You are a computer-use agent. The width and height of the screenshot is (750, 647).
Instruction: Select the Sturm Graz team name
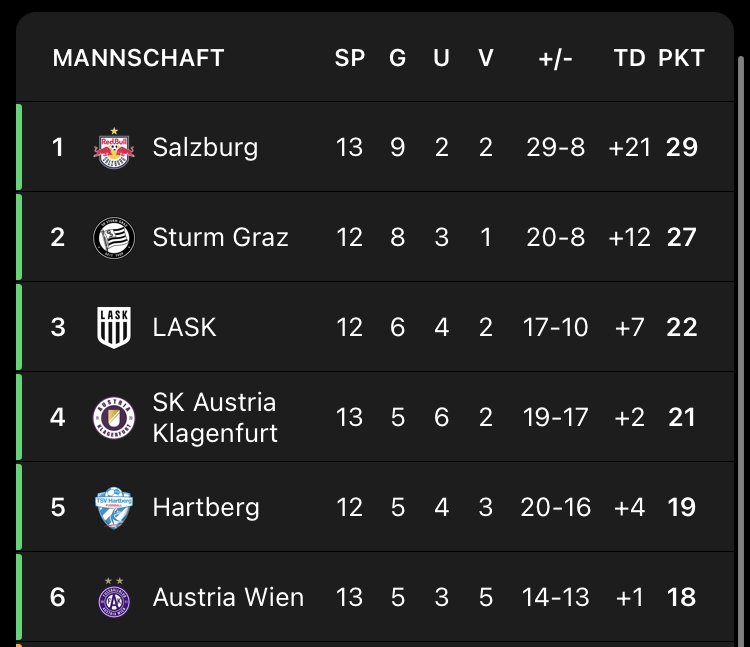click(x=221, y=237)
